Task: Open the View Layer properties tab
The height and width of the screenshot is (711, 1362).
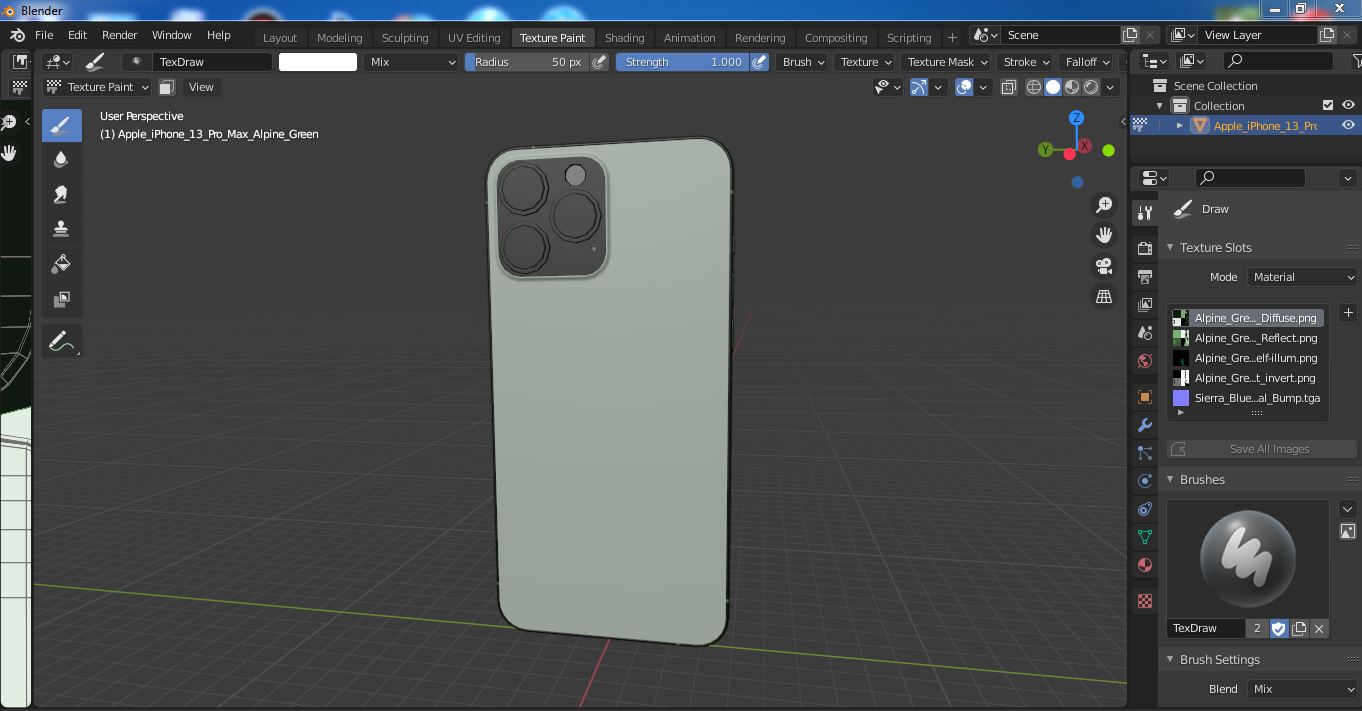Action: coord(1145,304)
